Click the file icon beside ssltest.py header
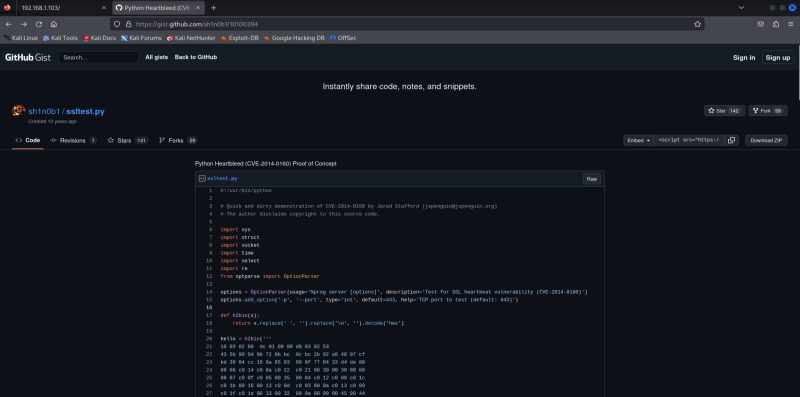Image resolution: width=800 pixels, height=397 pixels. click(x=202, y=179)
